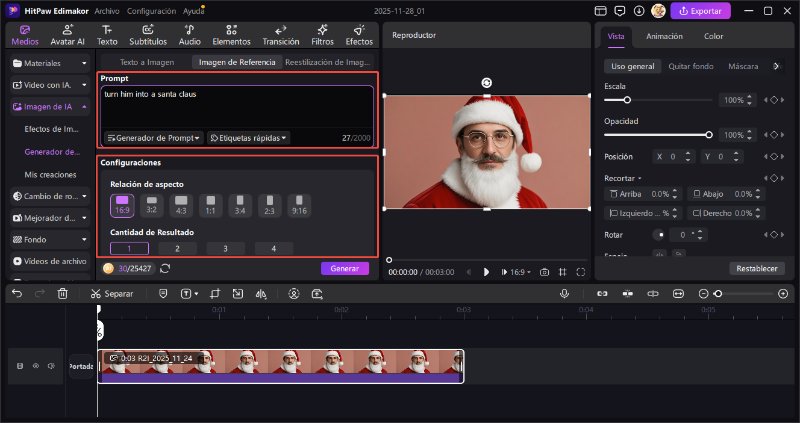Select 16:9 aspect ratio
Image resolution: width=800 pixels, height=423 pixels.
pyautogui.click(x=122, y=205)
